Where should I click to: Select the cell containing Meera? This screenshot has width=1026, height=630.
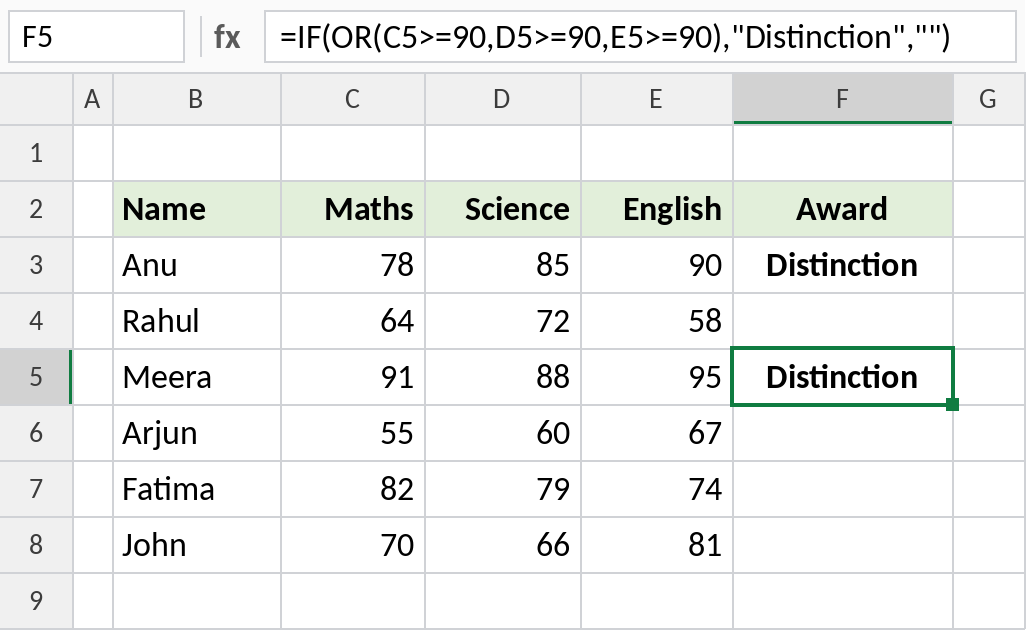(197, 377)
